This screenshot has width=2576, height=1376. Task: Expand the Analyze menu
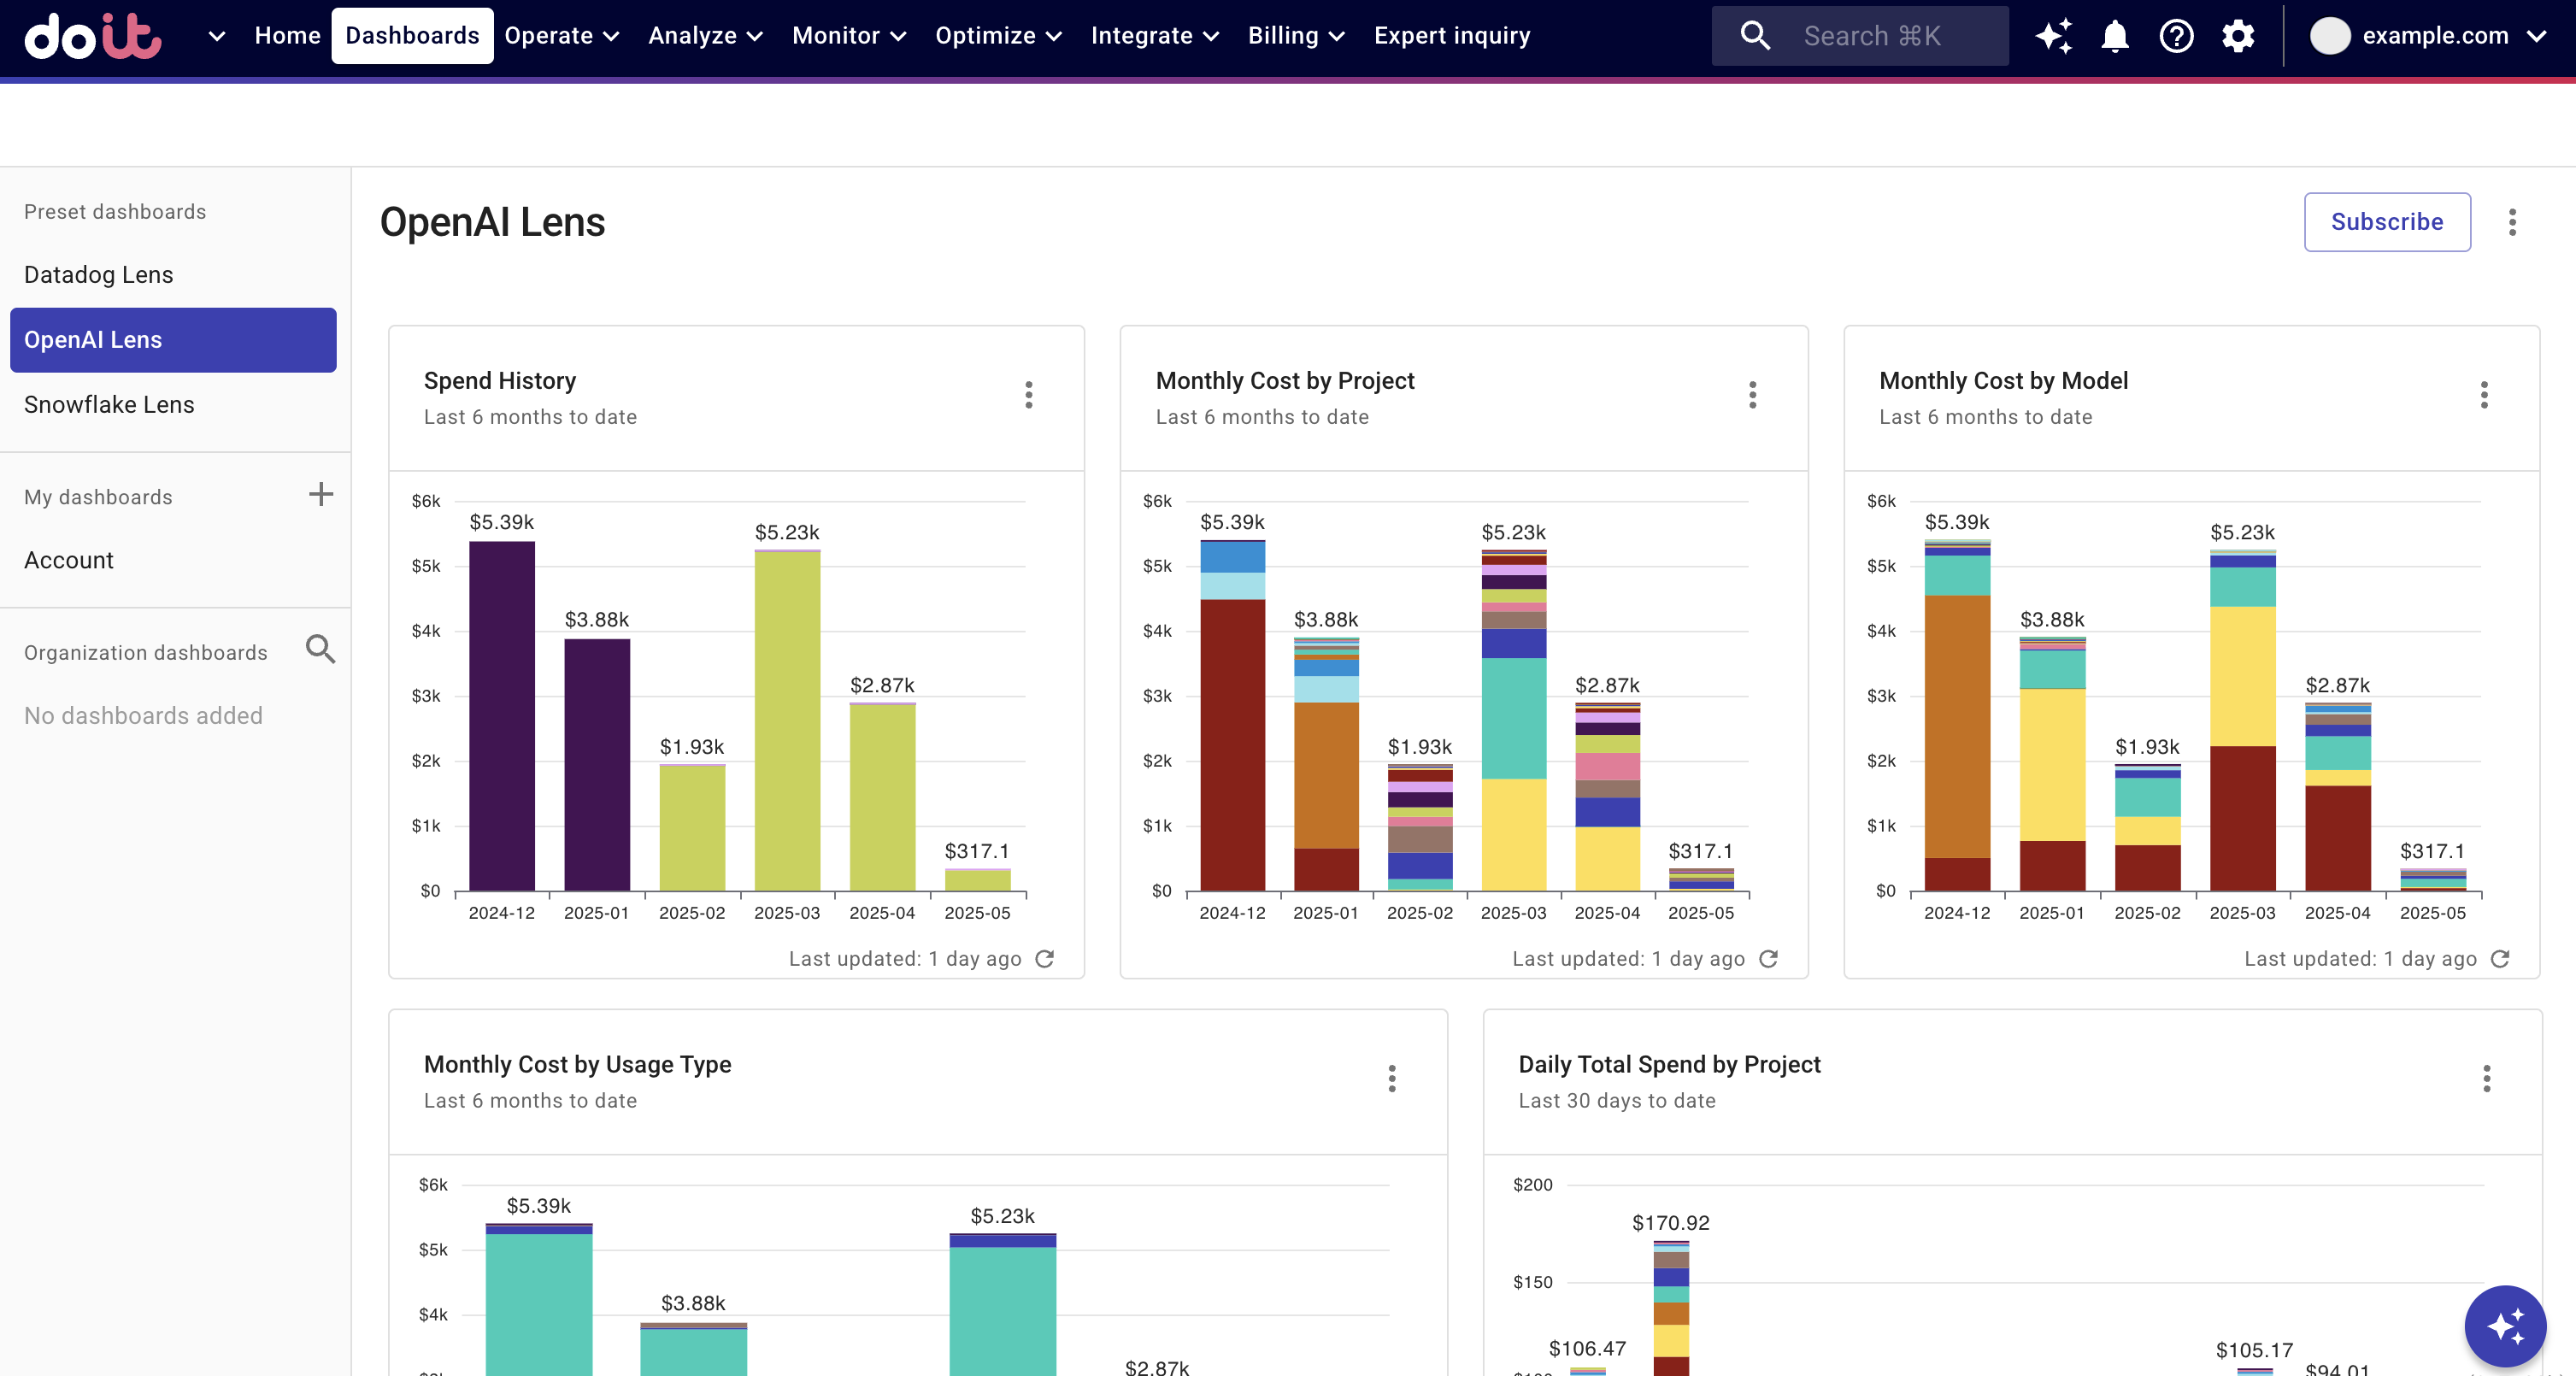pos(705,36)
